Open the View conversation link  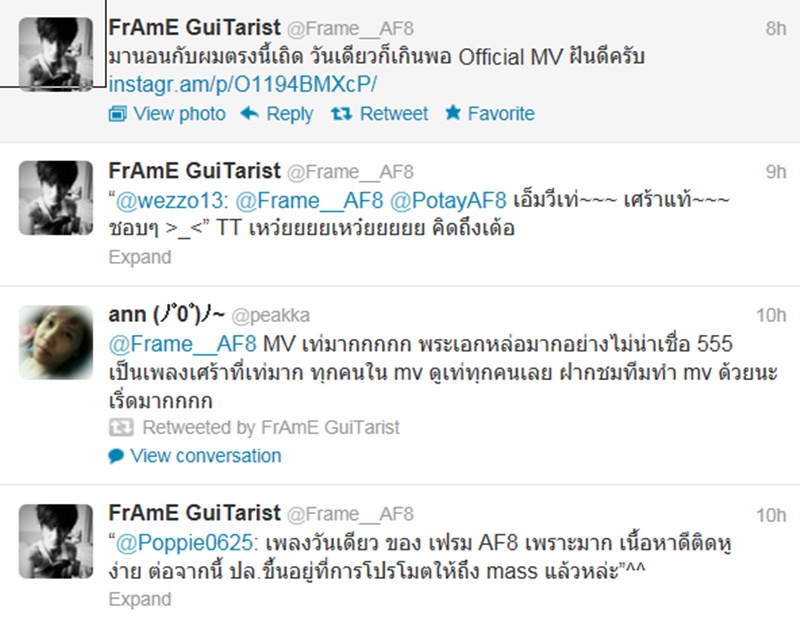pos(206,455)
